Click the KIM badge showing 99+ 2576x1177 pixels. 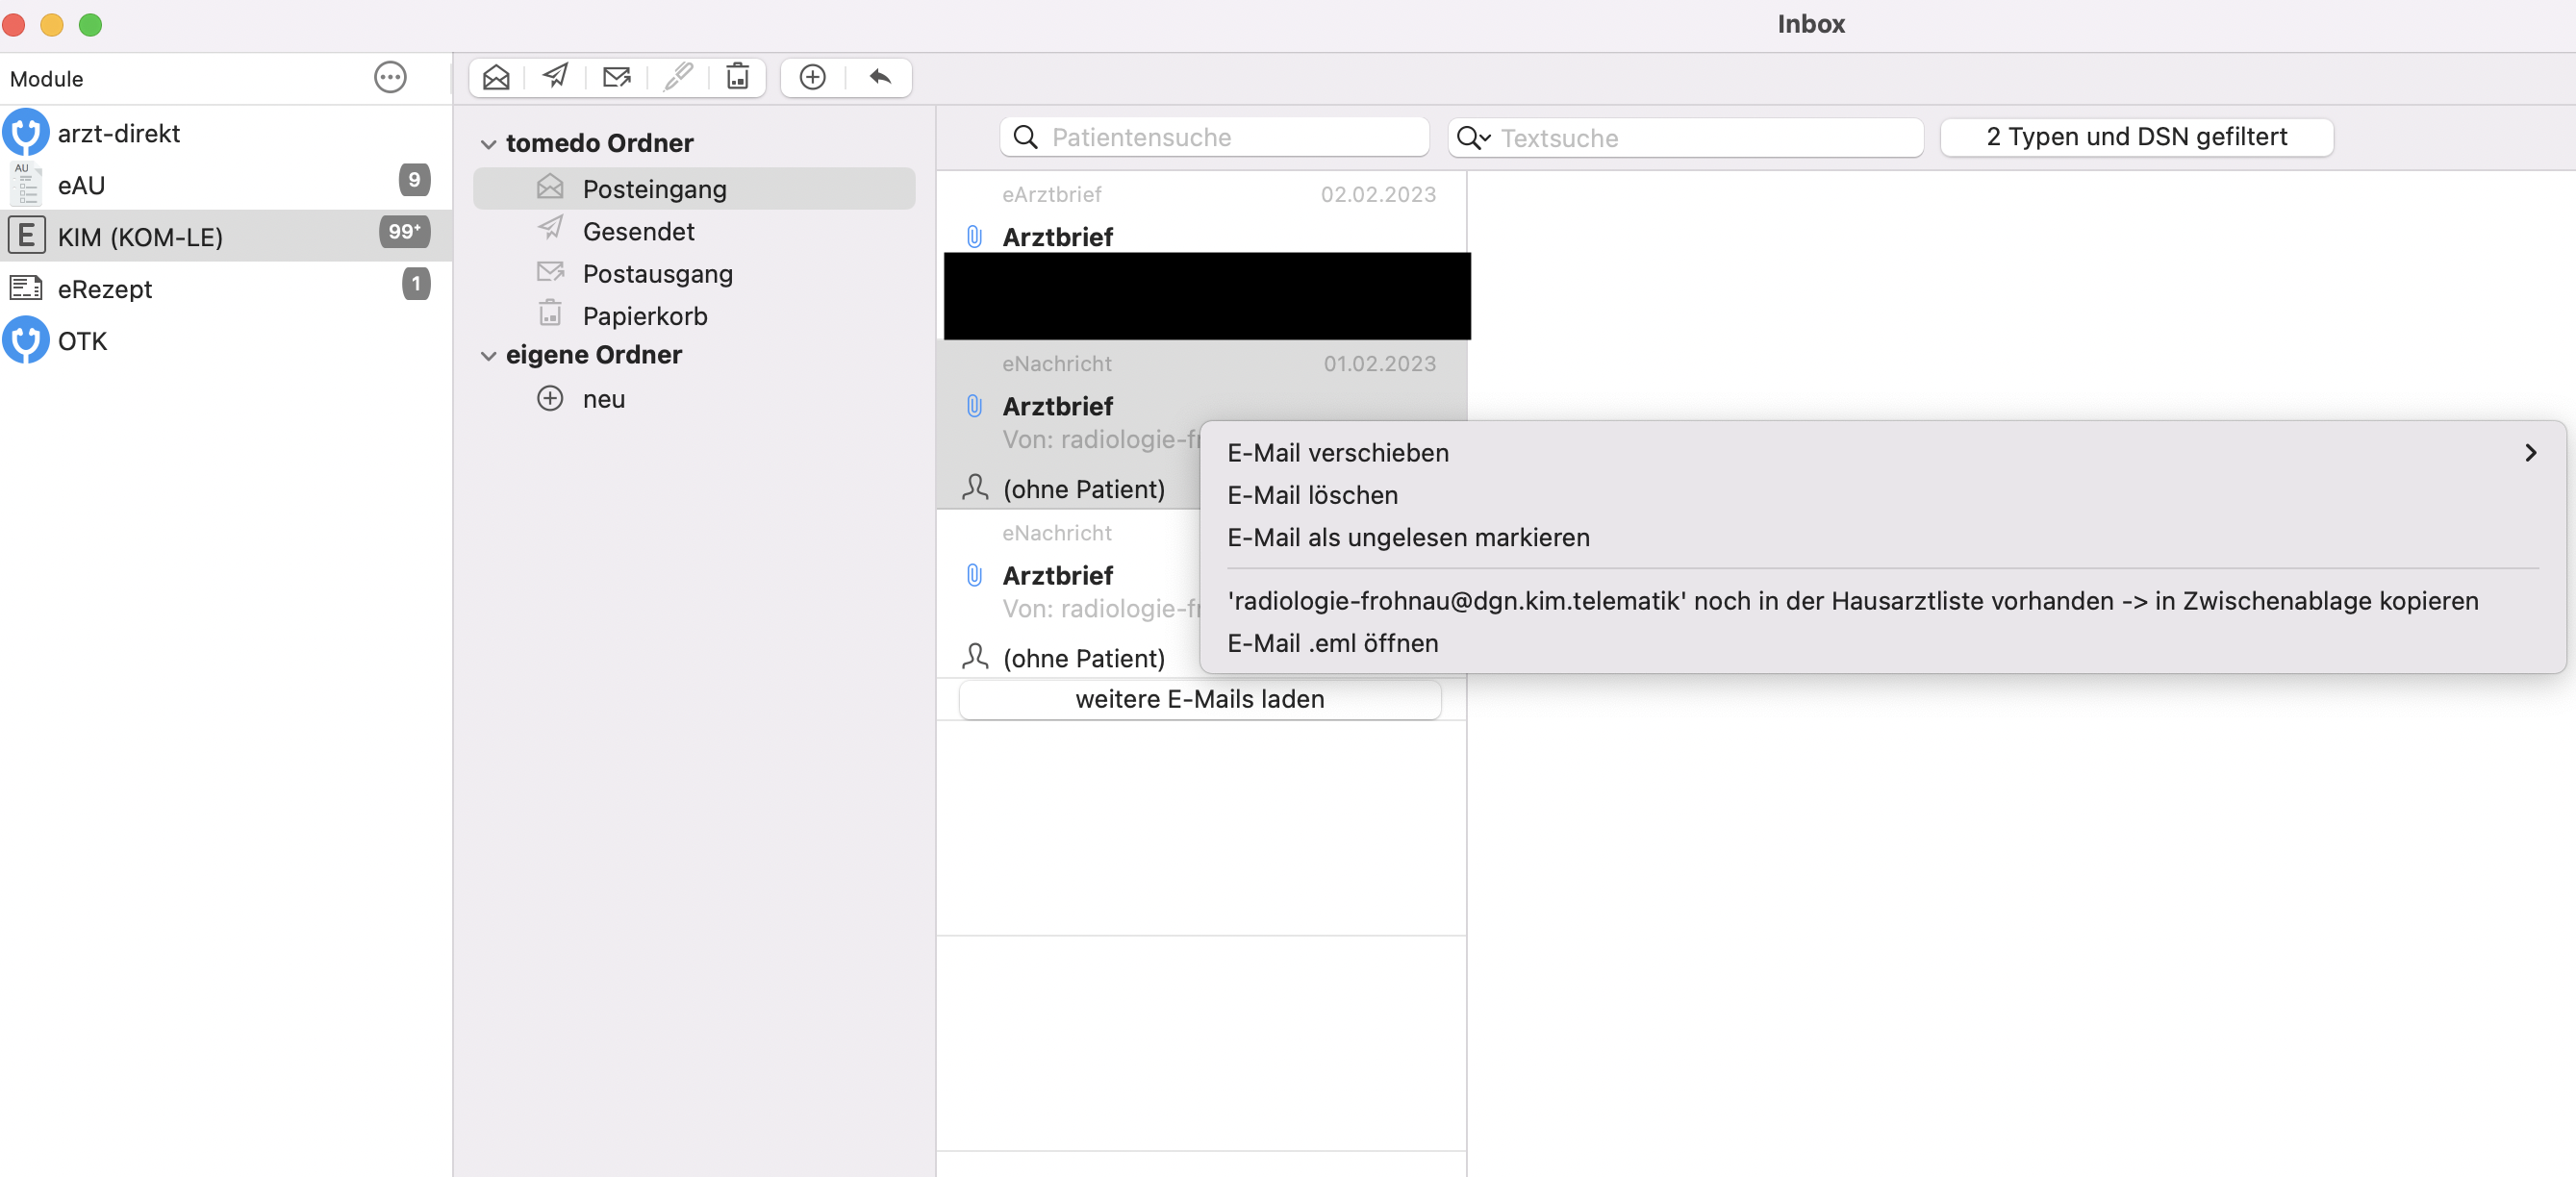(x=404, y=232)
